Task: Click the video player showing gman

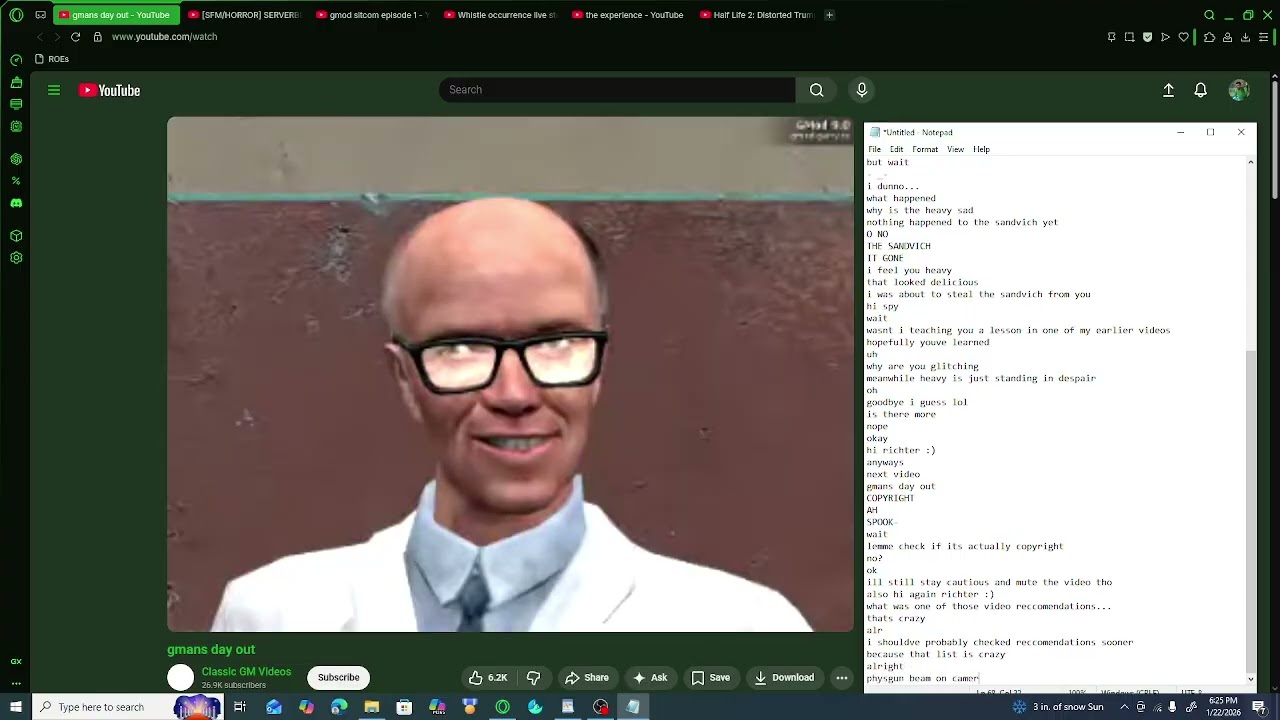Action: [x=511, y=374]
